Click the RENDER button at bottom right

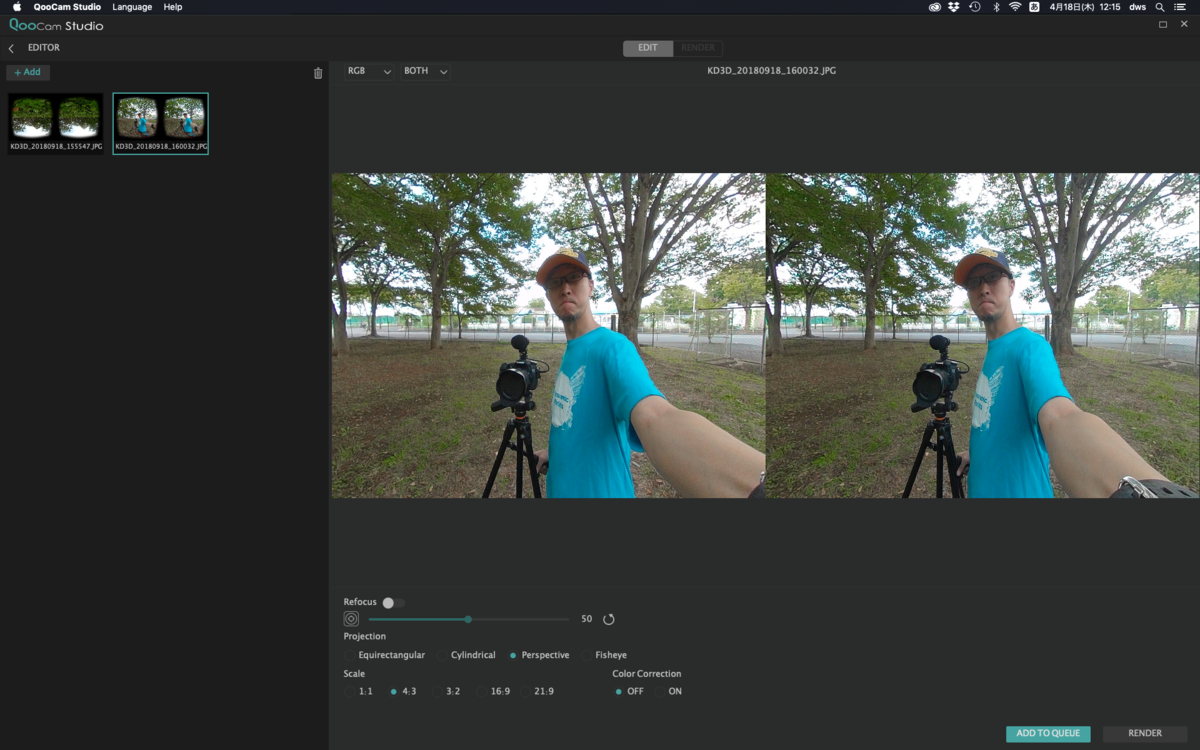coord(1145,734)
